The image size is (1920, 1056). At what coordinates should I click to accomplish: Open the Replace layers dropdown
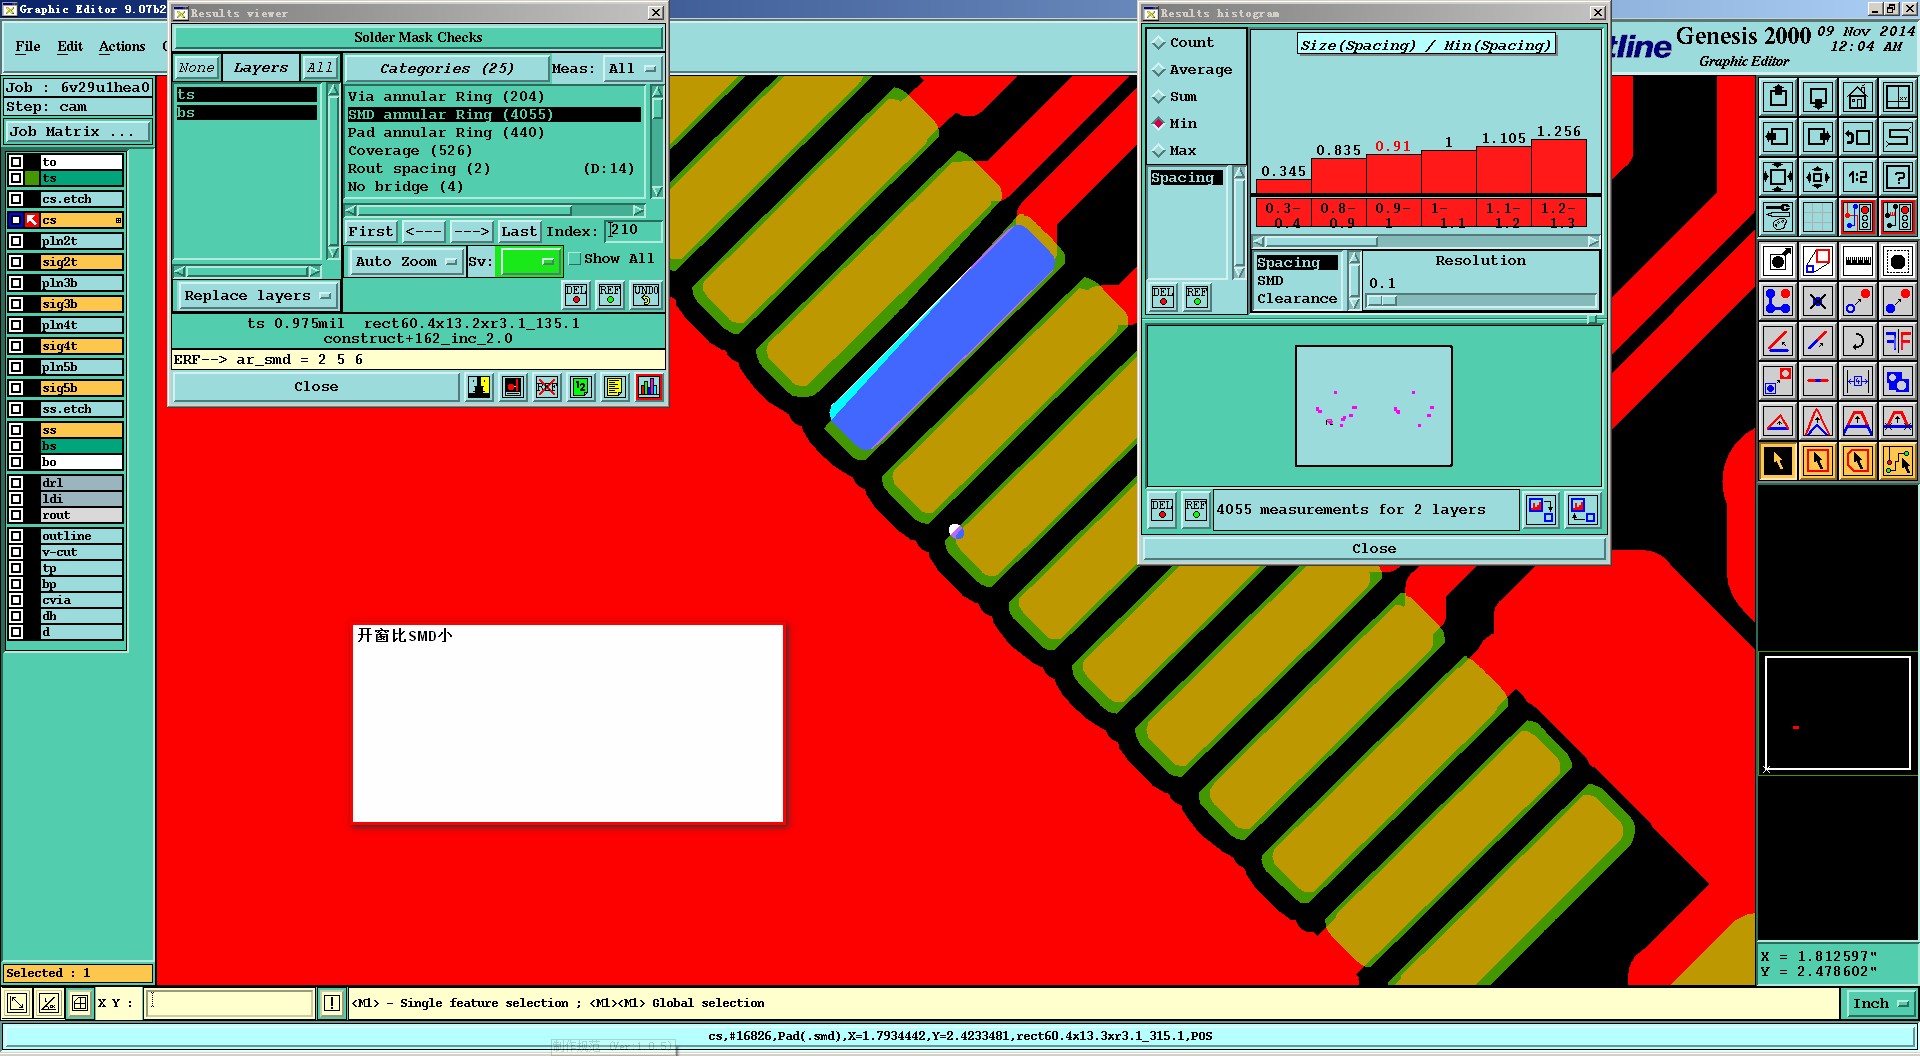pos(257,296)
